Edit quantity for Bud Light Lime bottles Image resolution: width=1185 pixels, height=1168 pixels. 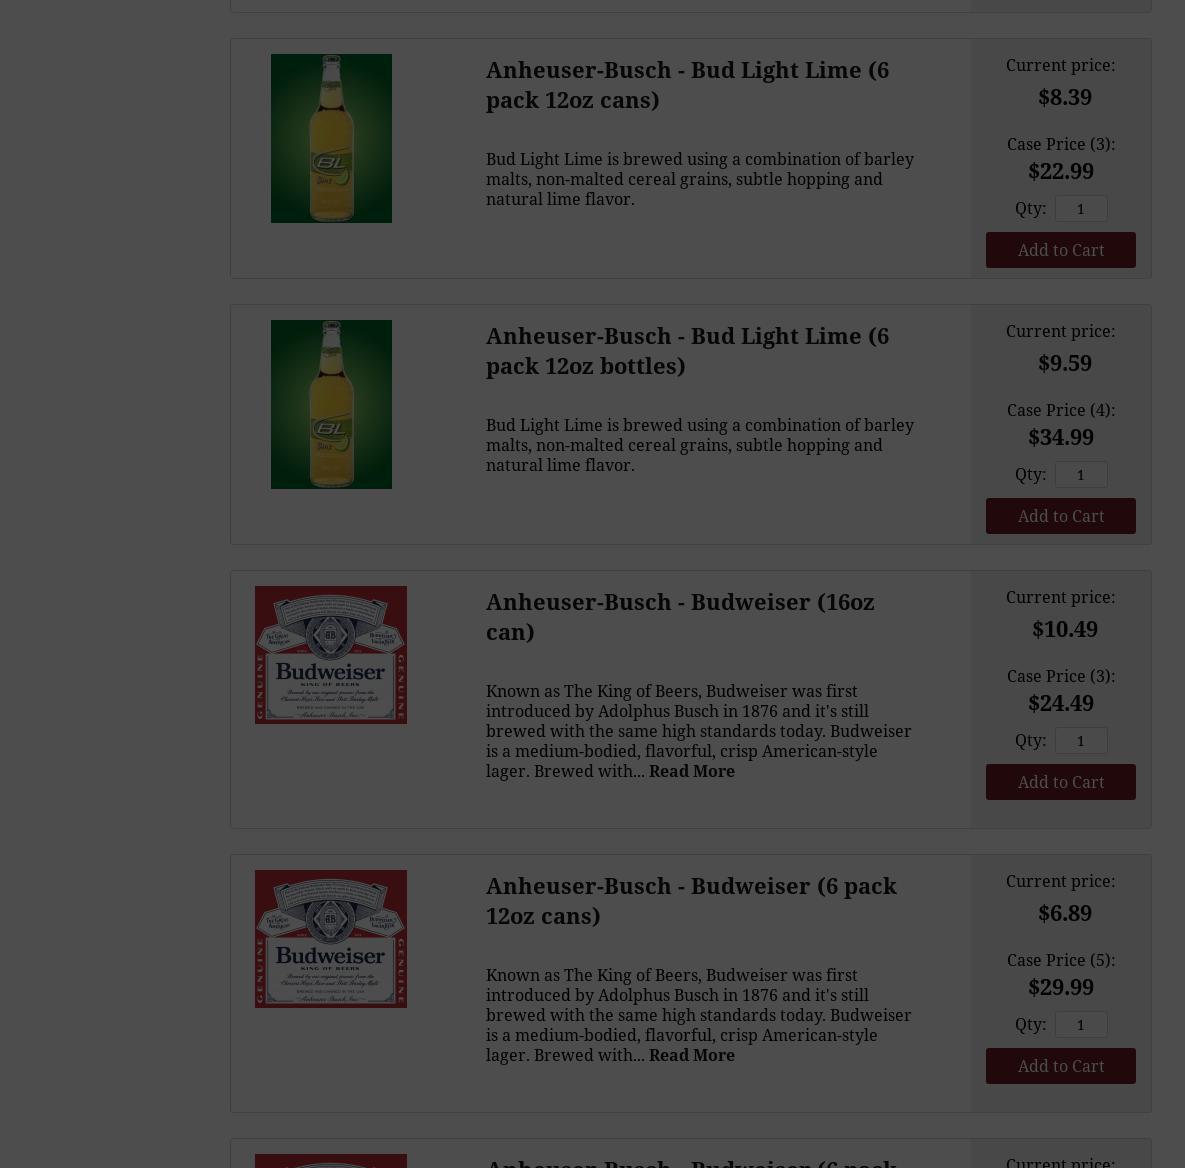[x=1081, y=474]
